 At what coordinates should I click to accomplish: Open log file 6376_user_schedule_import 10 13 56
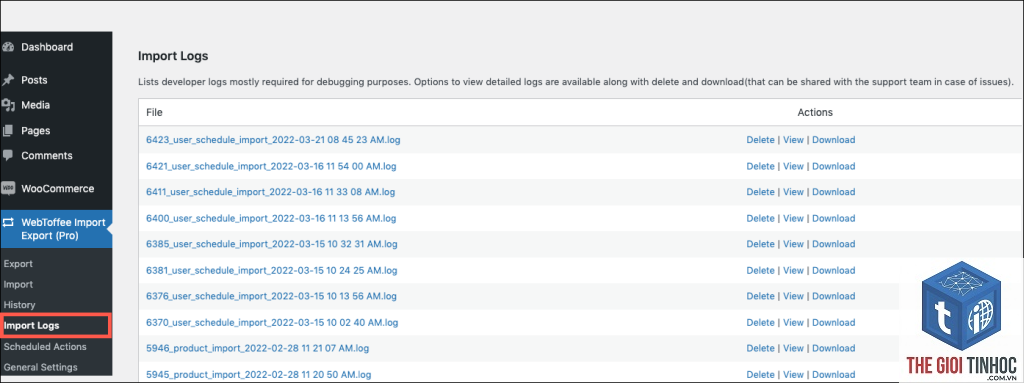(271, 297)
